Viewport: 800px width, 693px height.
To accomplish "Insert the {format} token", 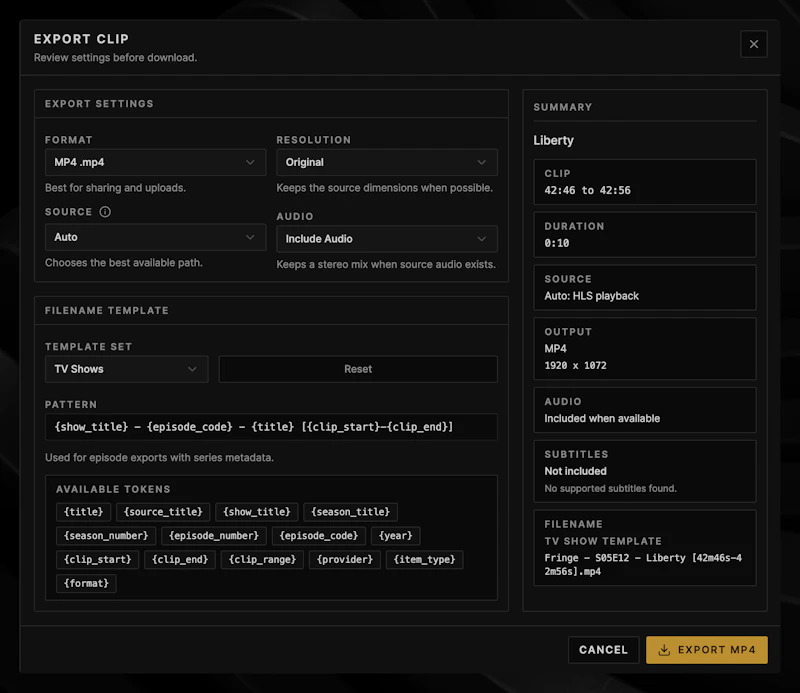I will pos(86,583).
